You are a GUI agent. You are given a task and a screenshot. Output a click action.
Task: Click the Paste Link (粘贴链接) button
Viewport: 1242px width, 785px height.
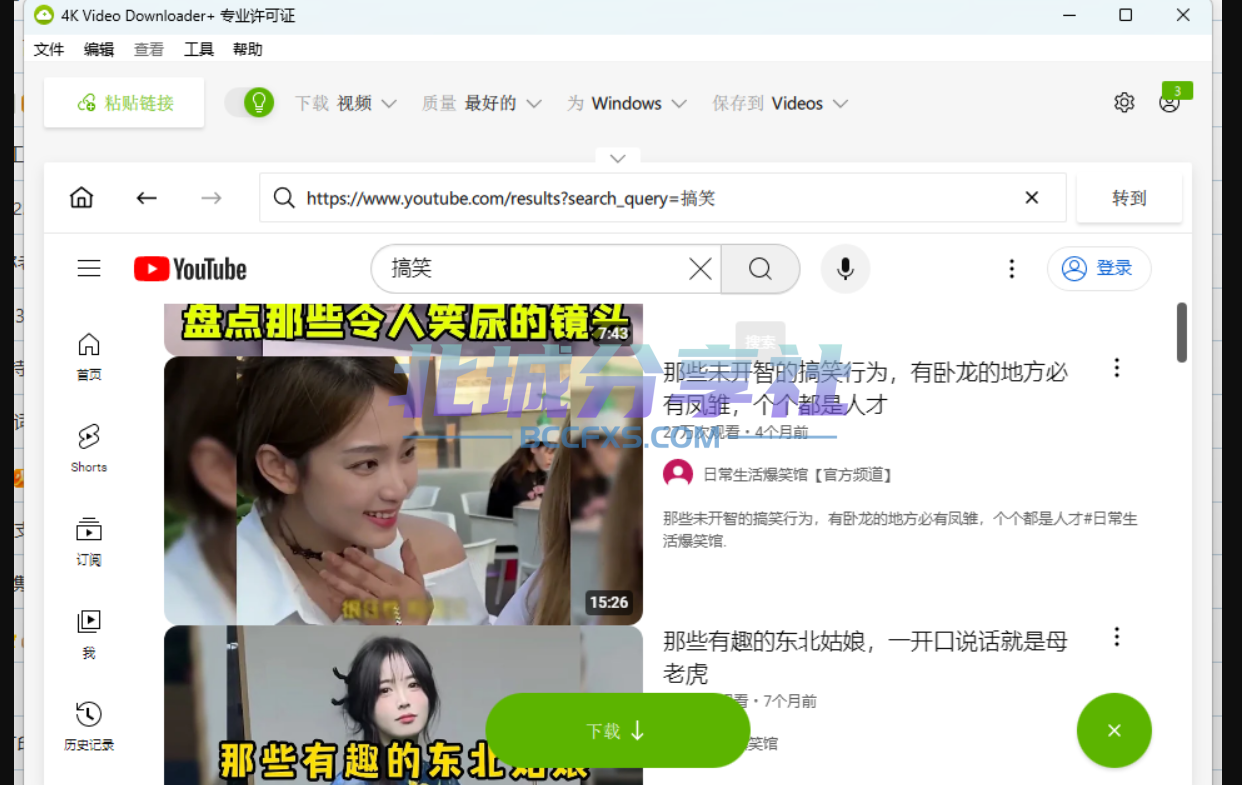point(124,103)
